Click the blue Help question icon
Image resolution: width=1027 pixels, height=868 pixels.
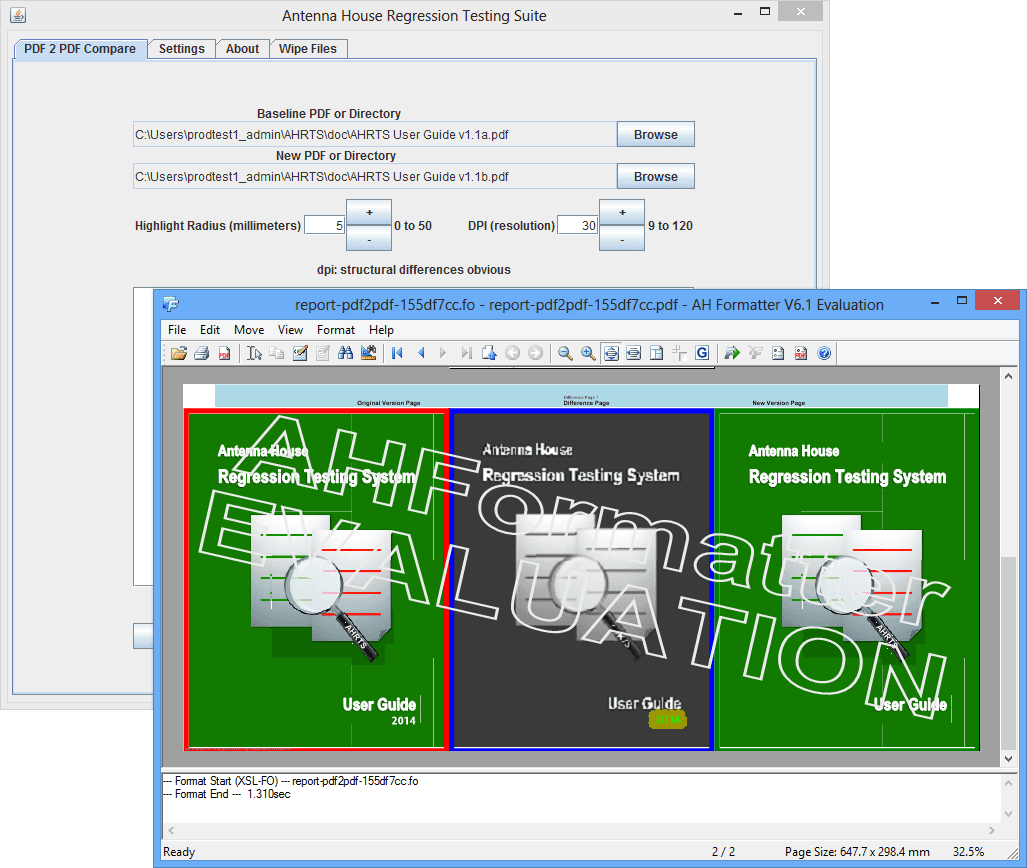tap(824, 353)
